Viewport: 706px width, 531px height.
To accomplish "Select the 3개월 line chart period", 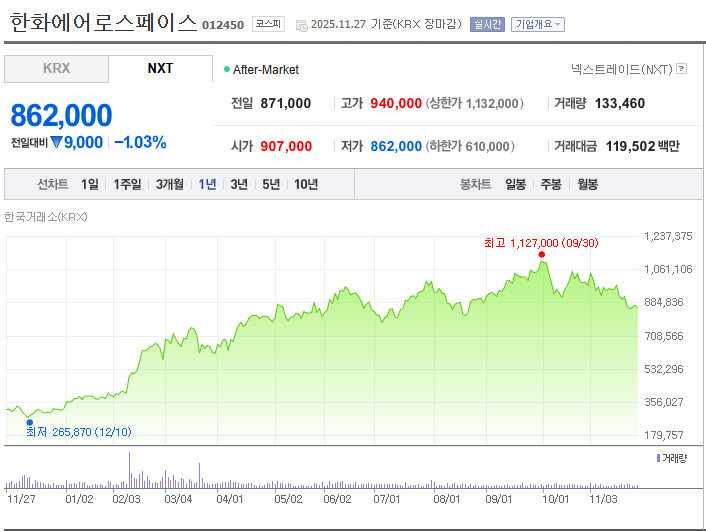I will click(170, 184).
